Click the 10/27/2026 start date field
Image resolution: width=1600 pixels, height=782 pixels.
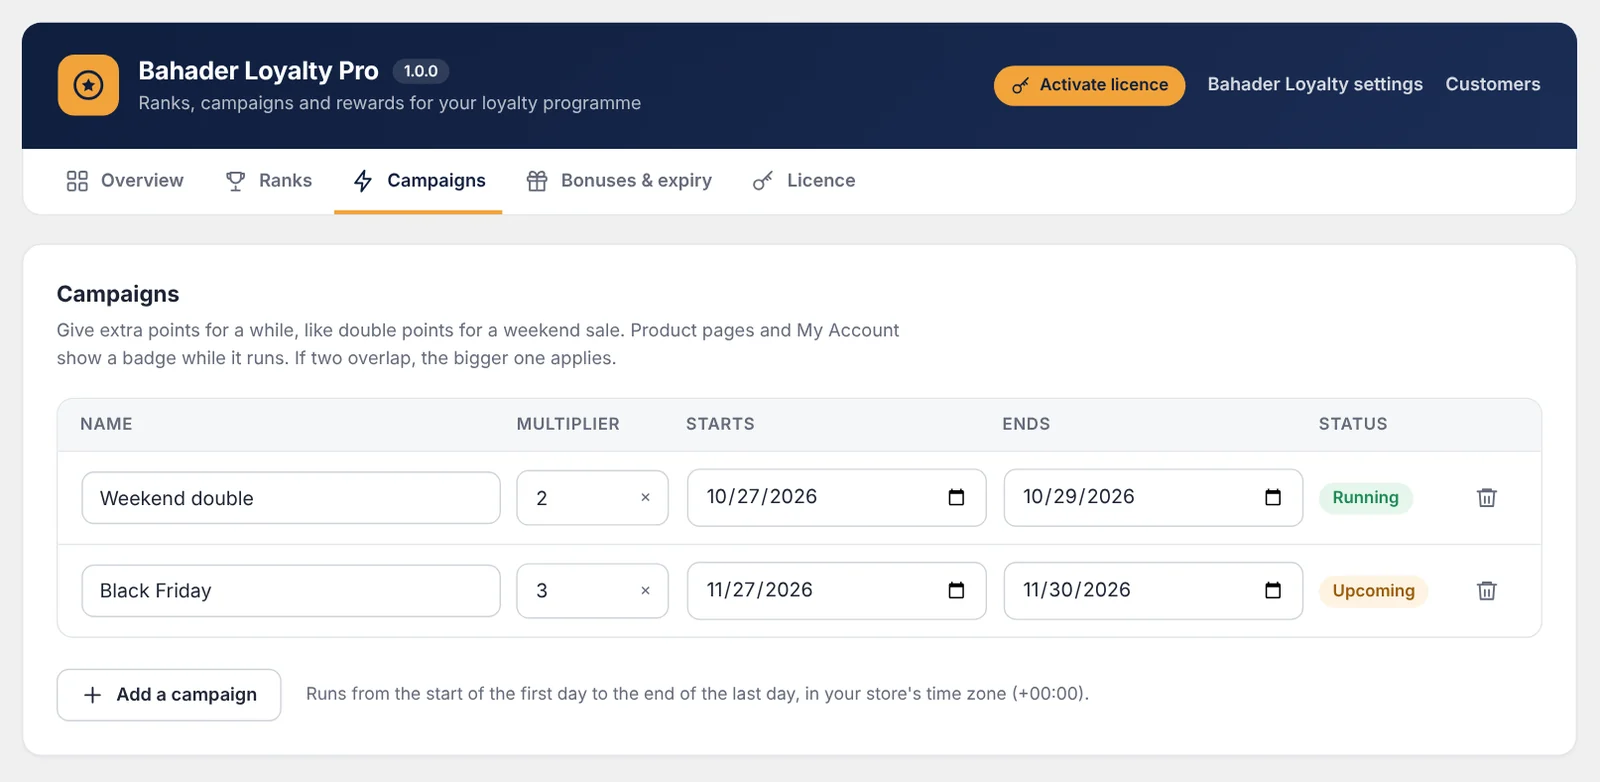tap(837, 497)
